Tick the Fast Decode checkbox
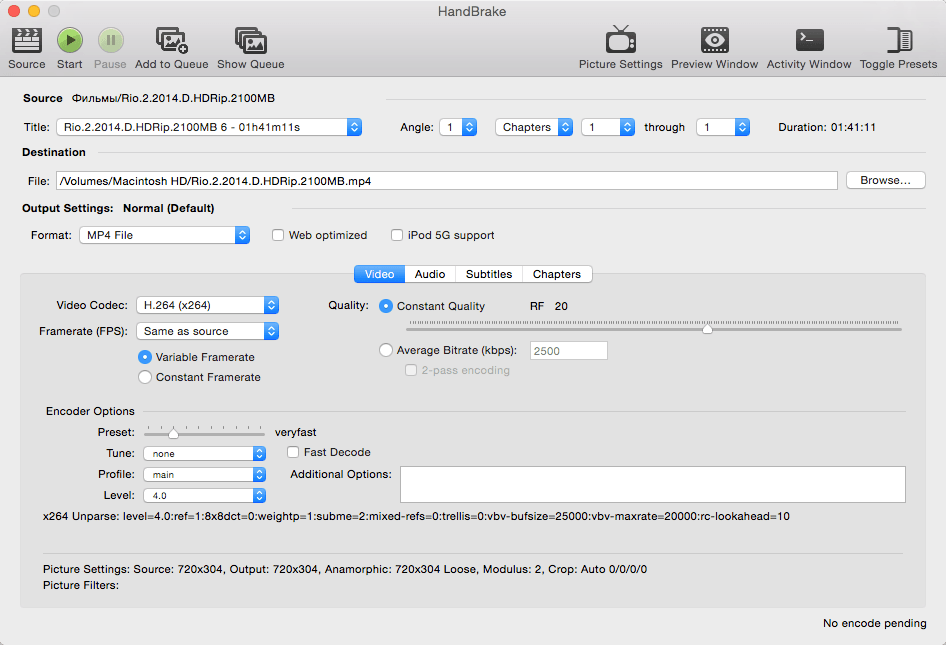The height and width of the screenshot is (645, 946). pos(293,452)
